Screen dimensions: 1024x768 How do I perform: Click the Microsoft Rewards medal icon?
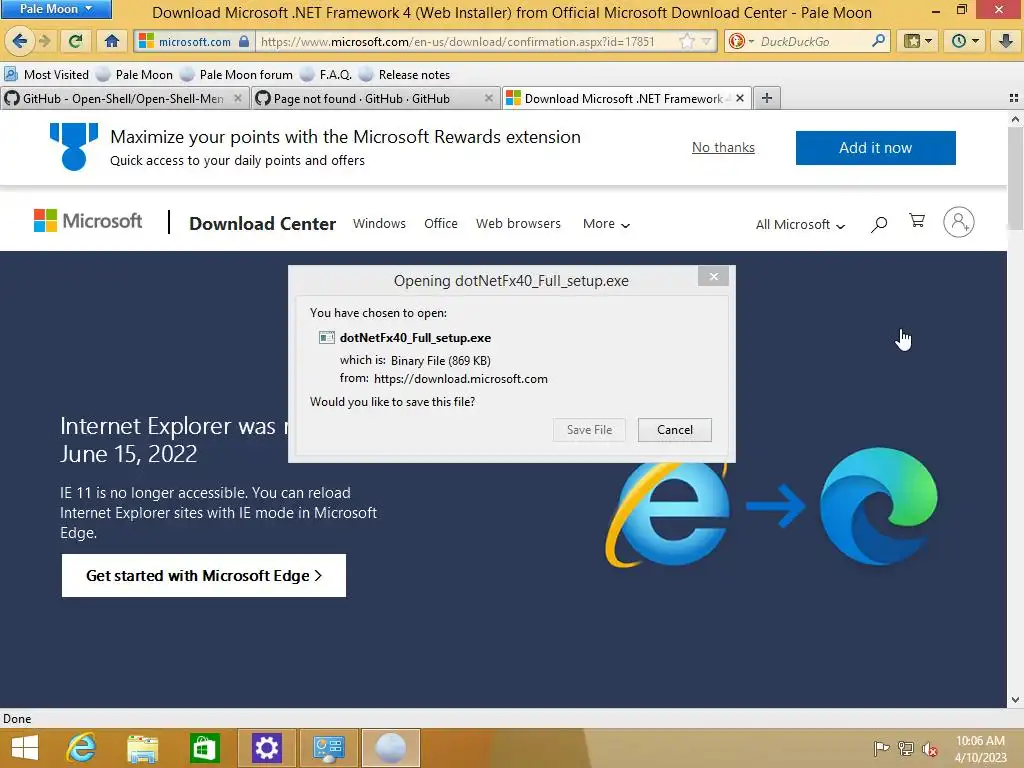click(74, 147)
